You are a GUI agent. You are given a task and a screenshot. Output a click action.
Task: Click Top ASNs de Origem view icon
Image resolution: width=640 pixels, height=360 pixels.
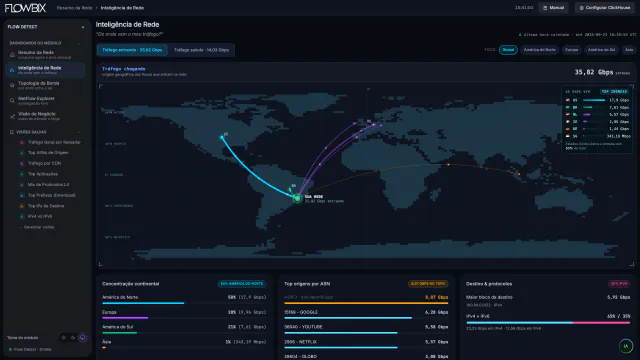pyautogui.click(x=22, y=153)
